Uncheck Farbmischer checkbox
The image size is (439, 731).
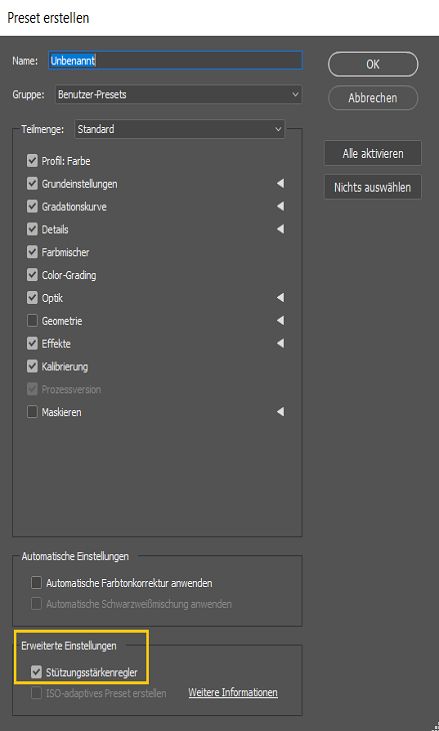tap(32, 252)
